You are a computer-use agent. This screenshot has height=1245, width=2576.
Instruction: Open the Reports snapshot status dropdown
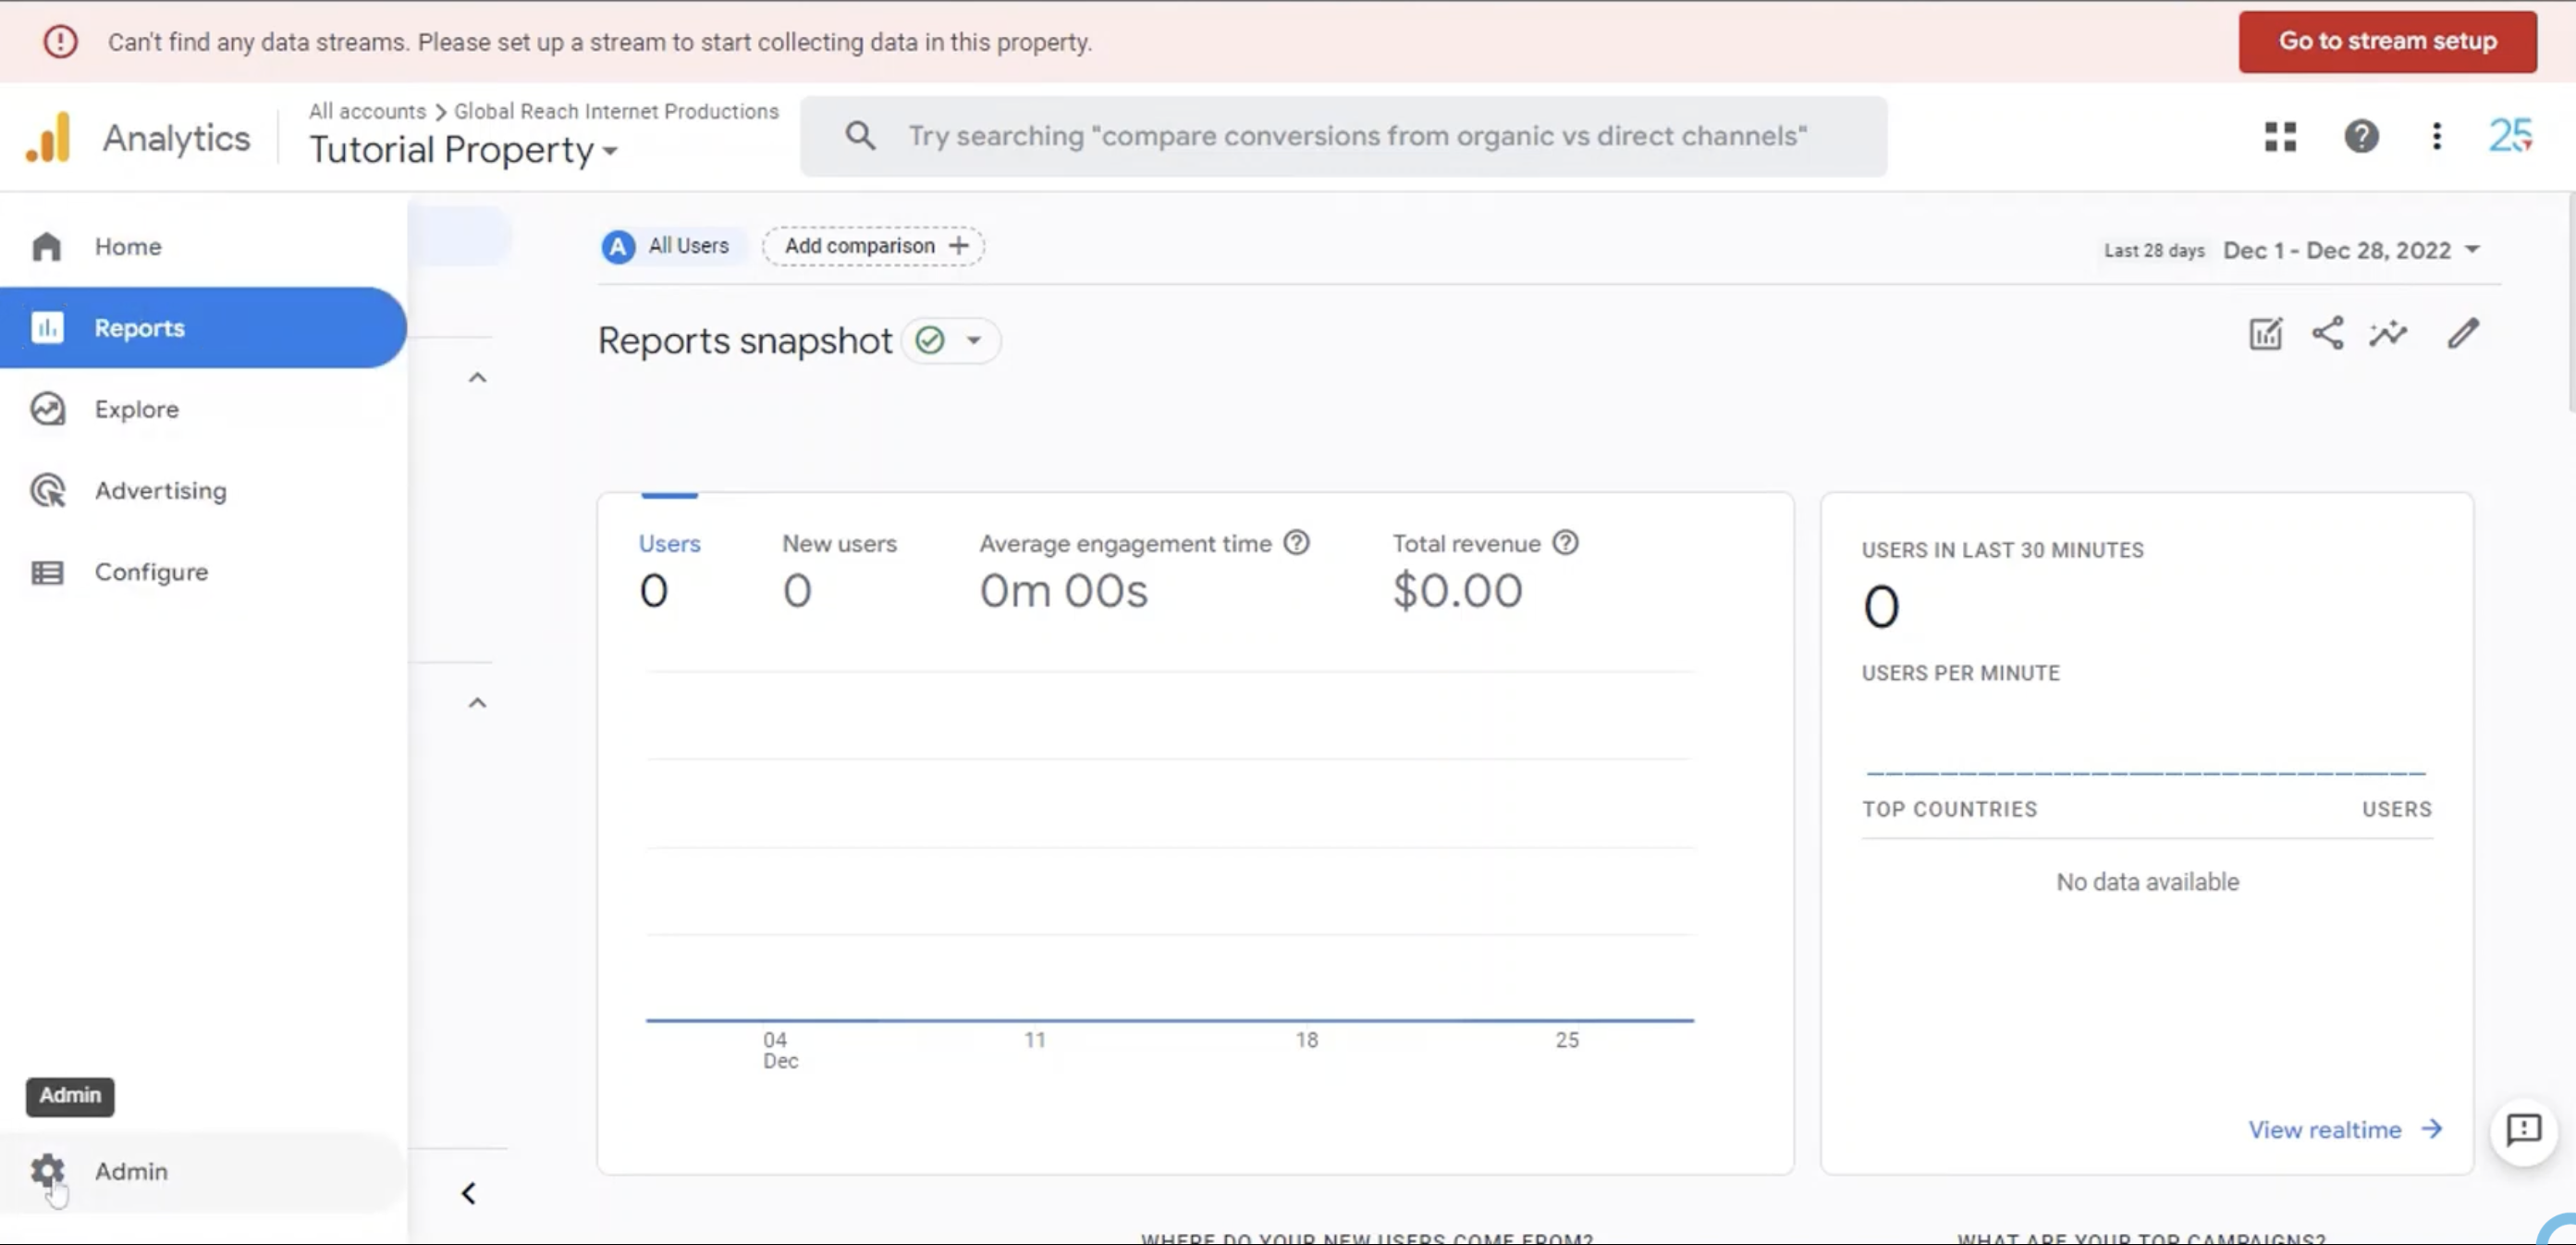coord(972,340)
